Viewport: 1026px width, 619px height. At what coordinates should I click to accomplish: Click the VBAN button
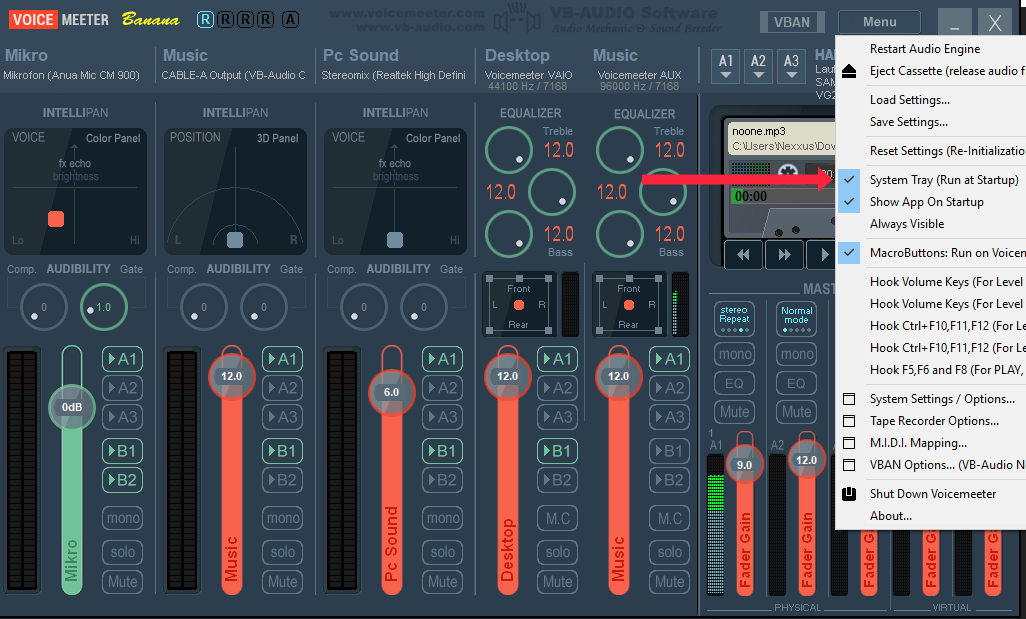(x=792, y=22)
